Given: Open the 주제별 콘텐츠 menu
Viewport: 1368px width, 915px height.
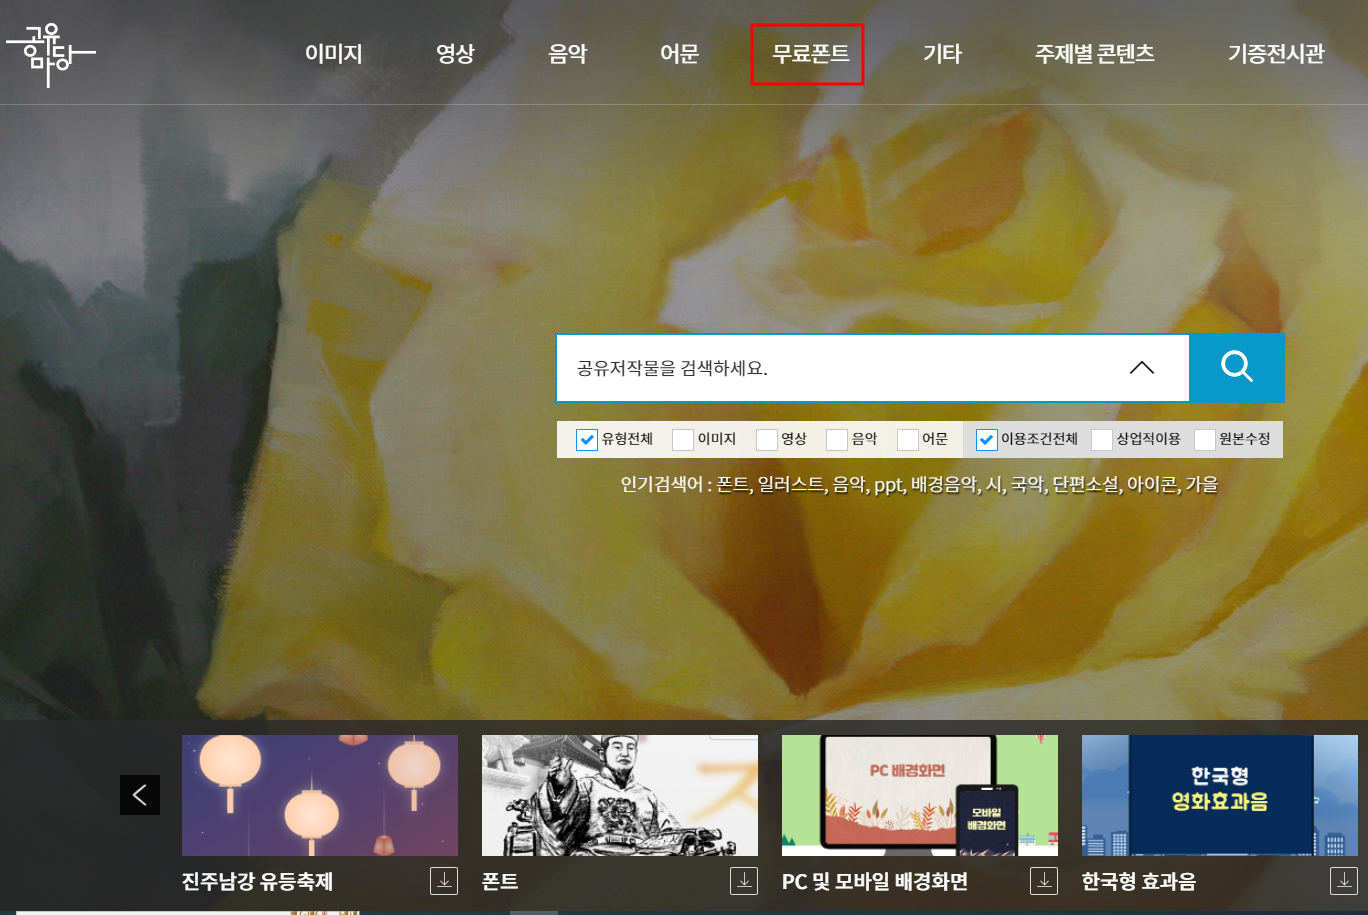Looking at the screenshot, I should 1095,54.
